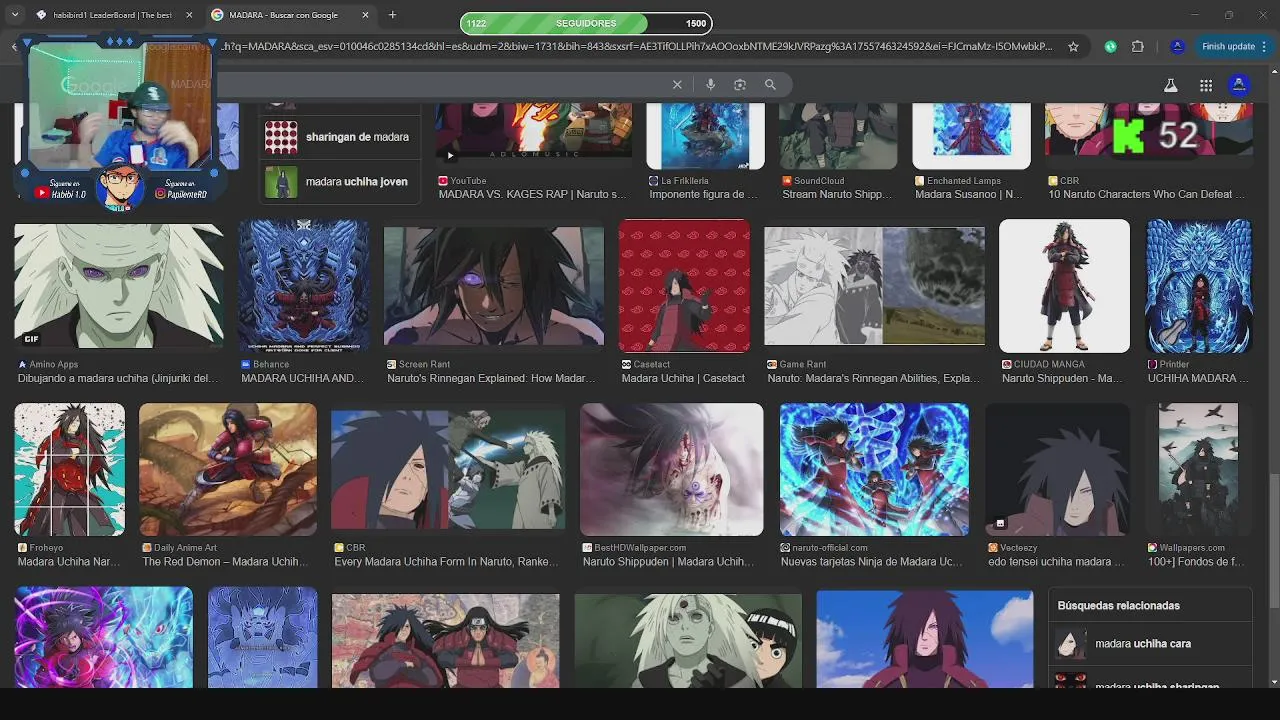Screen dimensions: 1280x720
Task: Open CBR Every Madara Form thumbnail
Action: 448,470
